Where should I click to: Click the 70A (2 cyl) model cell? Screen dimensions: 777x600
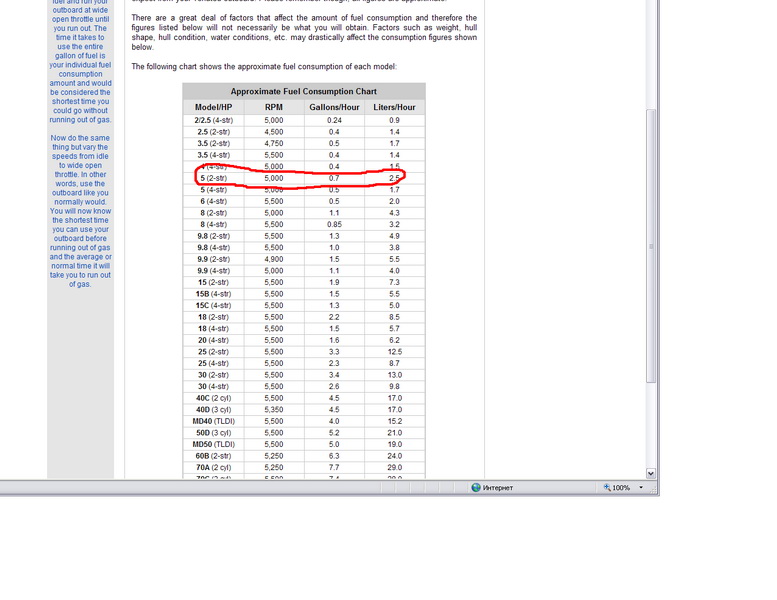pos(213,467)
